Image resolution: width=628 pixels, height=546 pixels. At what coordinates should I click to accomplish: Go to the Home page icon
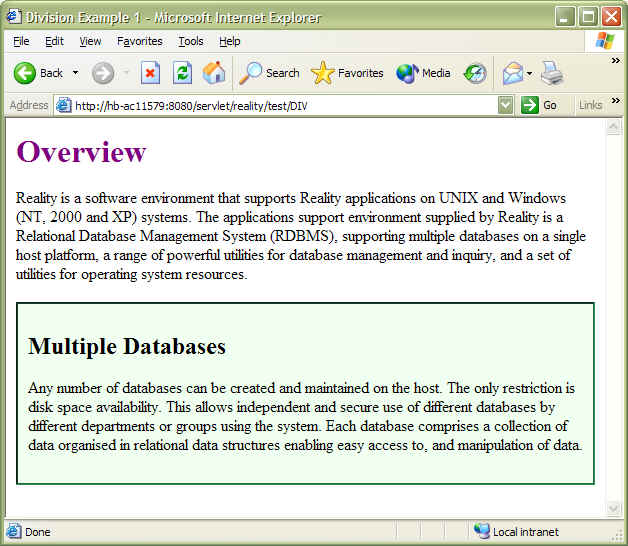pyautogui.click(x=214, y=73)
